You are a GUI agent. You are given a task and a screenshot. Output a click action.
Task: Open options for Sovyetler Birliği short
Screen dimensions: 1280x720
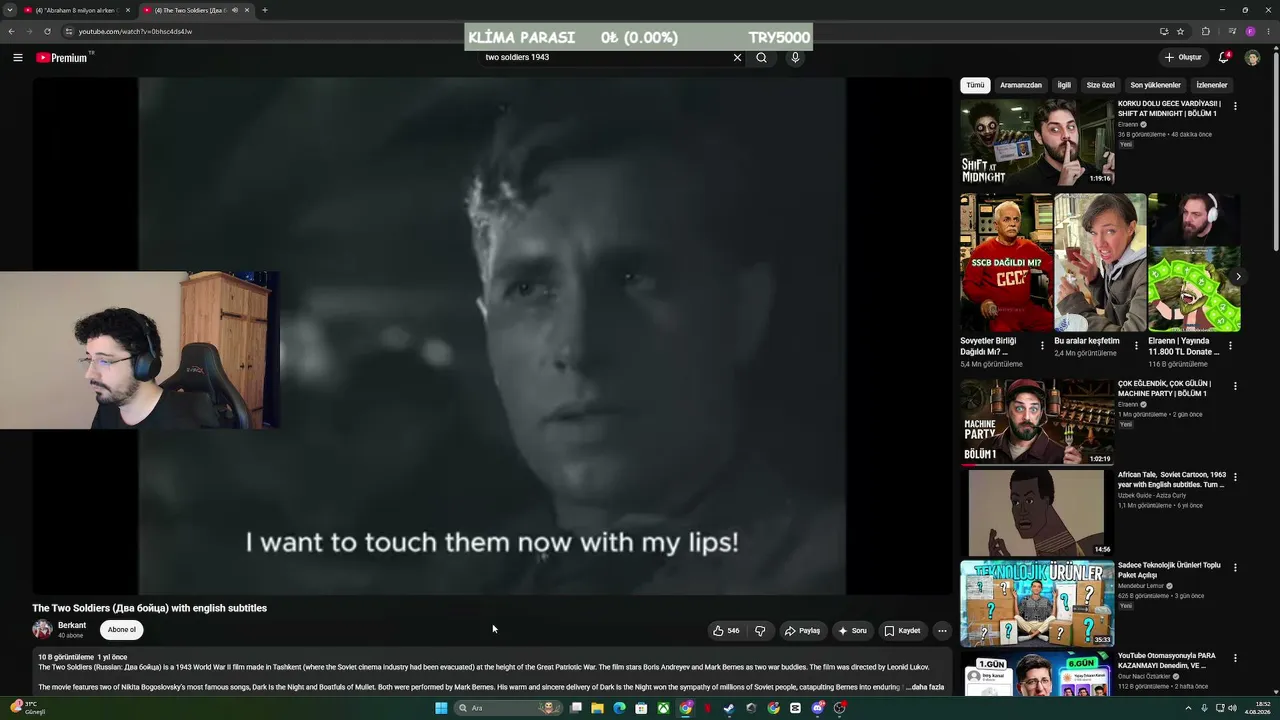[1042, 346]
